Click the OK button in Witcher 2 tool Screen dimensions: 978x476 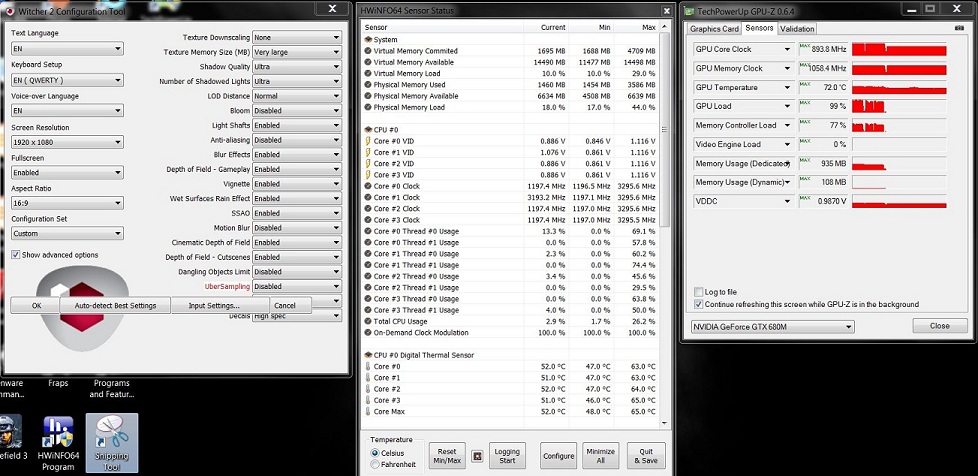[x=36, y=306]
